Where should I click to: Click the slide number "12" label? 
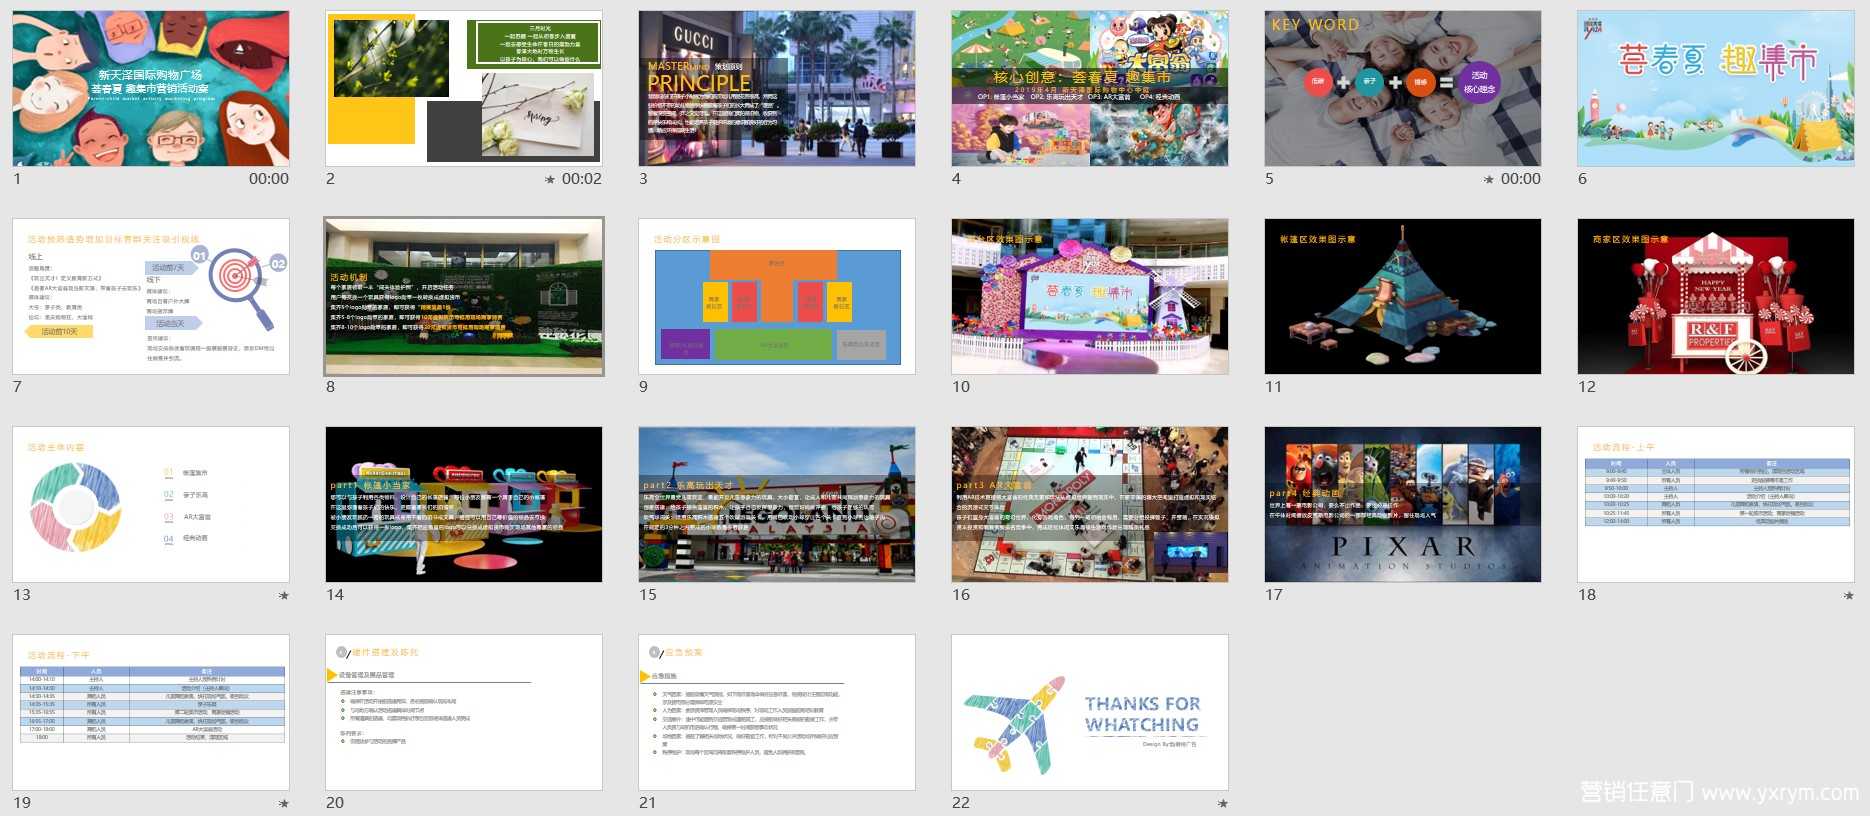(x=1587, y=387)
